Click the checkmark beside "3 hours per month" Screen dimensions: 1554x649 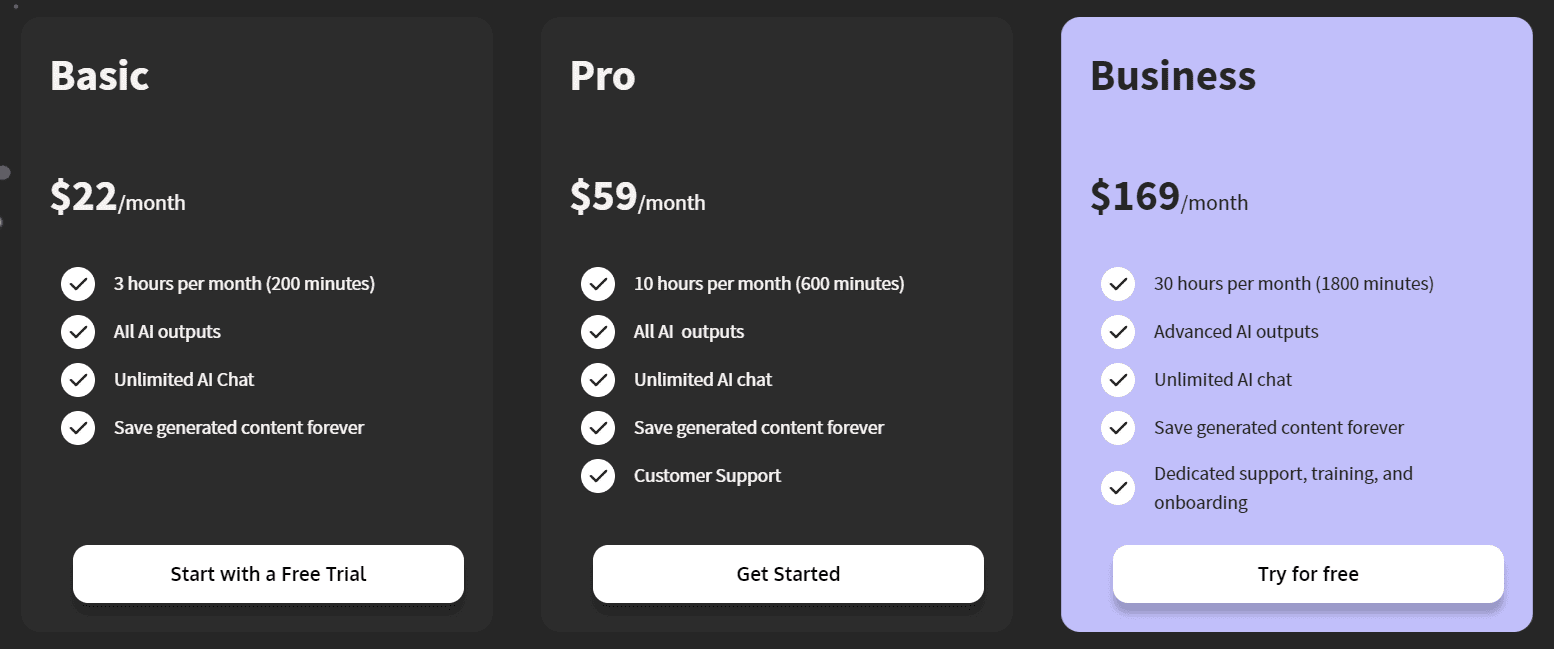78,284
